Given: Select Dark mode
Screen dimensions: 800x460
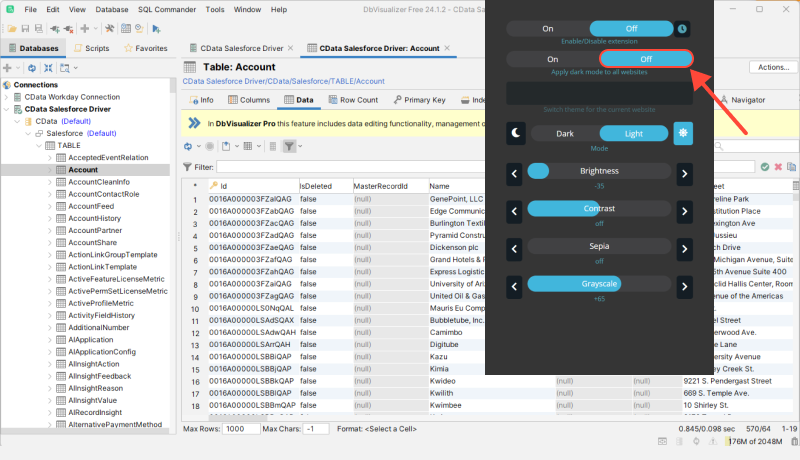Looking at the screenshot, I should pos(565,134).
